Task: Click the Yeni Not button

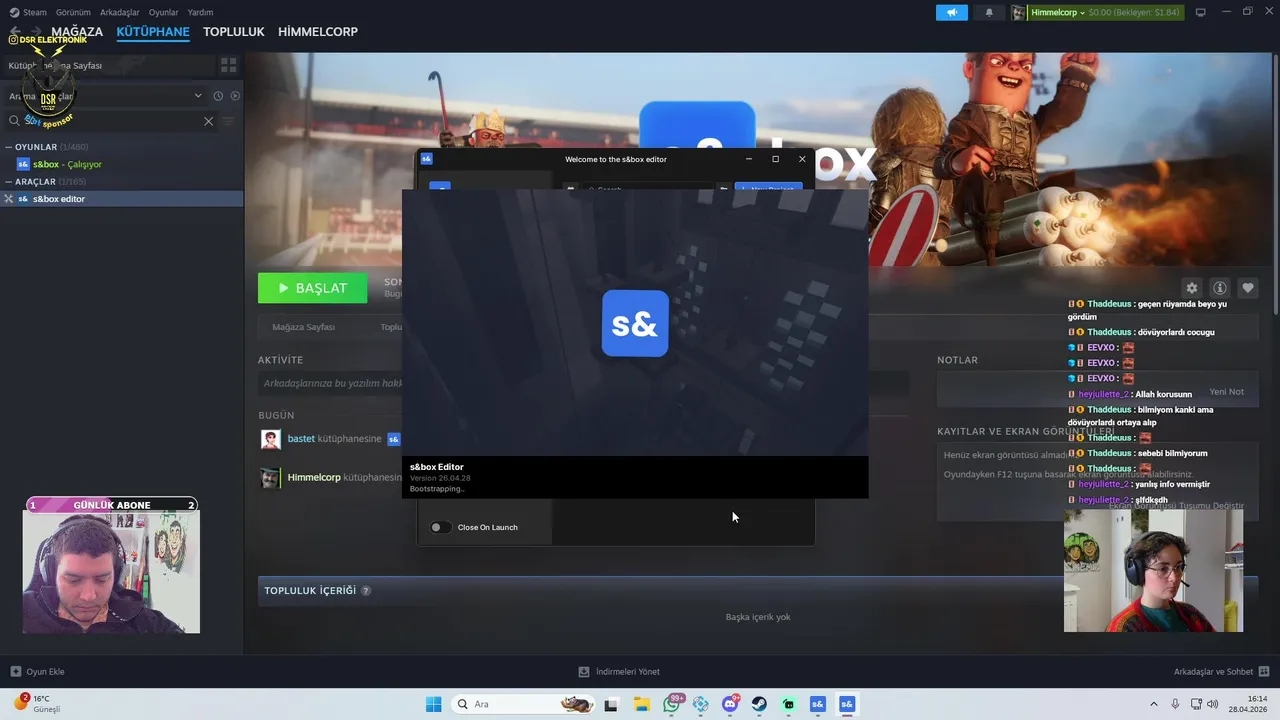Action: tap(1226, 392)
